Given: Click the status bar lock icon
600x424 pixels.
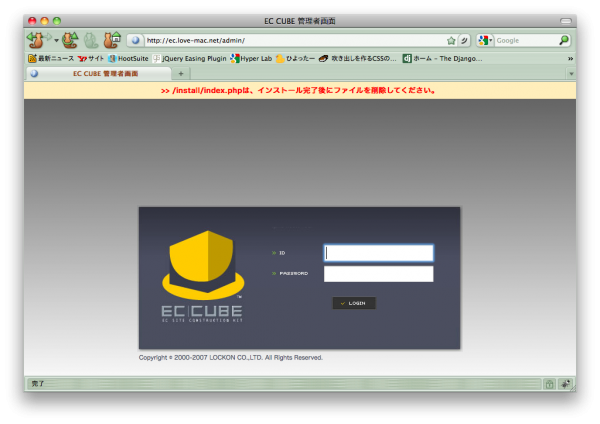Looking at the screenshot, I should pos(549,384).
